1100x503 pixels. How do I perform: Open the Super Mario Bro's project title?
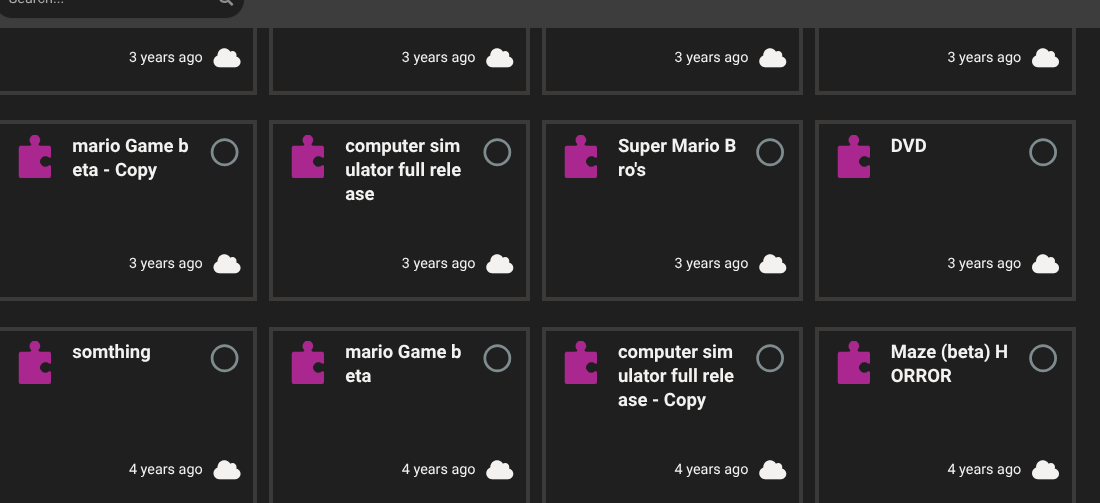click(x=677, y=158)
